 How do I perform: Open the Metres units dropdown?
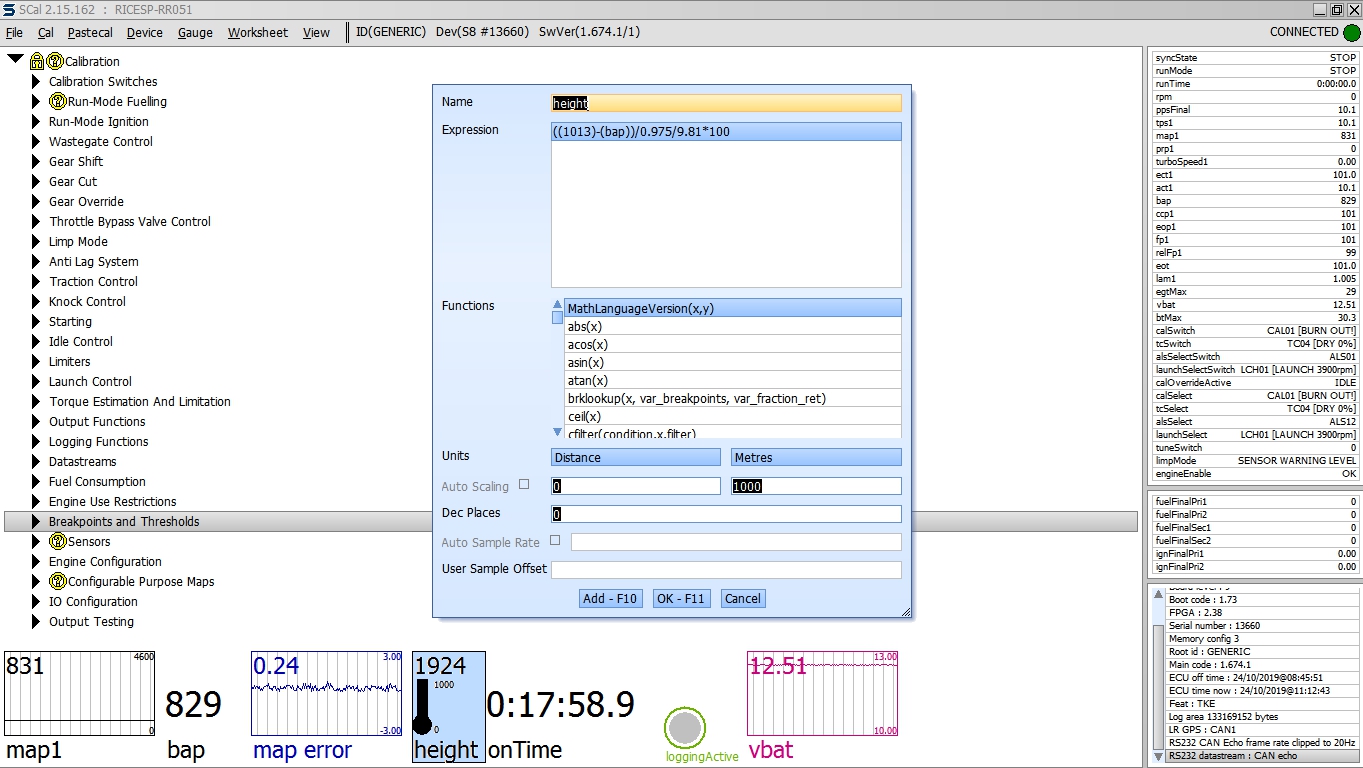point(816,457)
